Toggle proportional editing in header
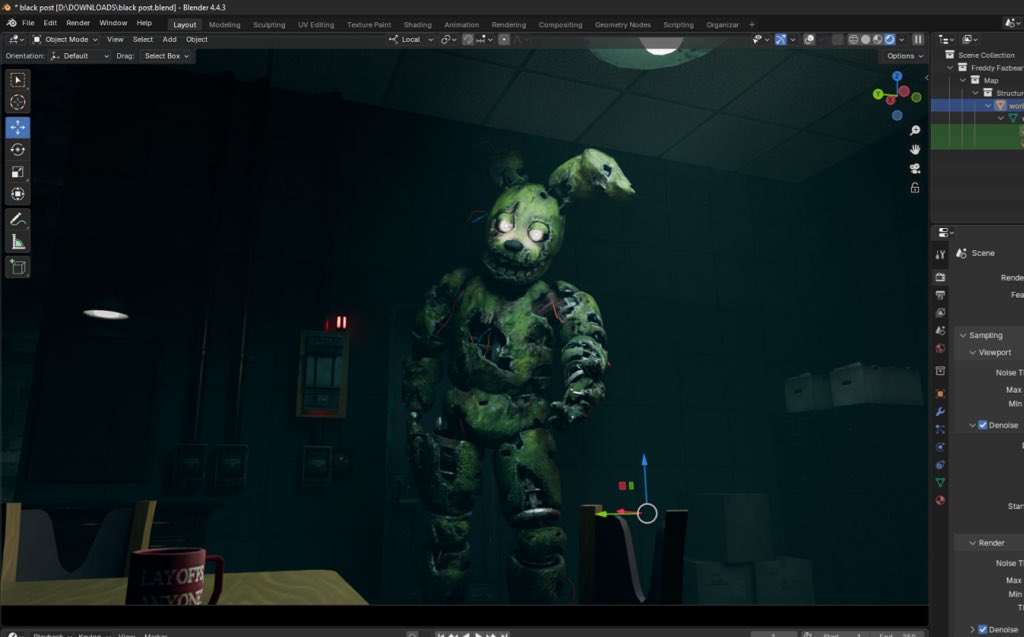The image size is (1024, 637). pos(504,39)
